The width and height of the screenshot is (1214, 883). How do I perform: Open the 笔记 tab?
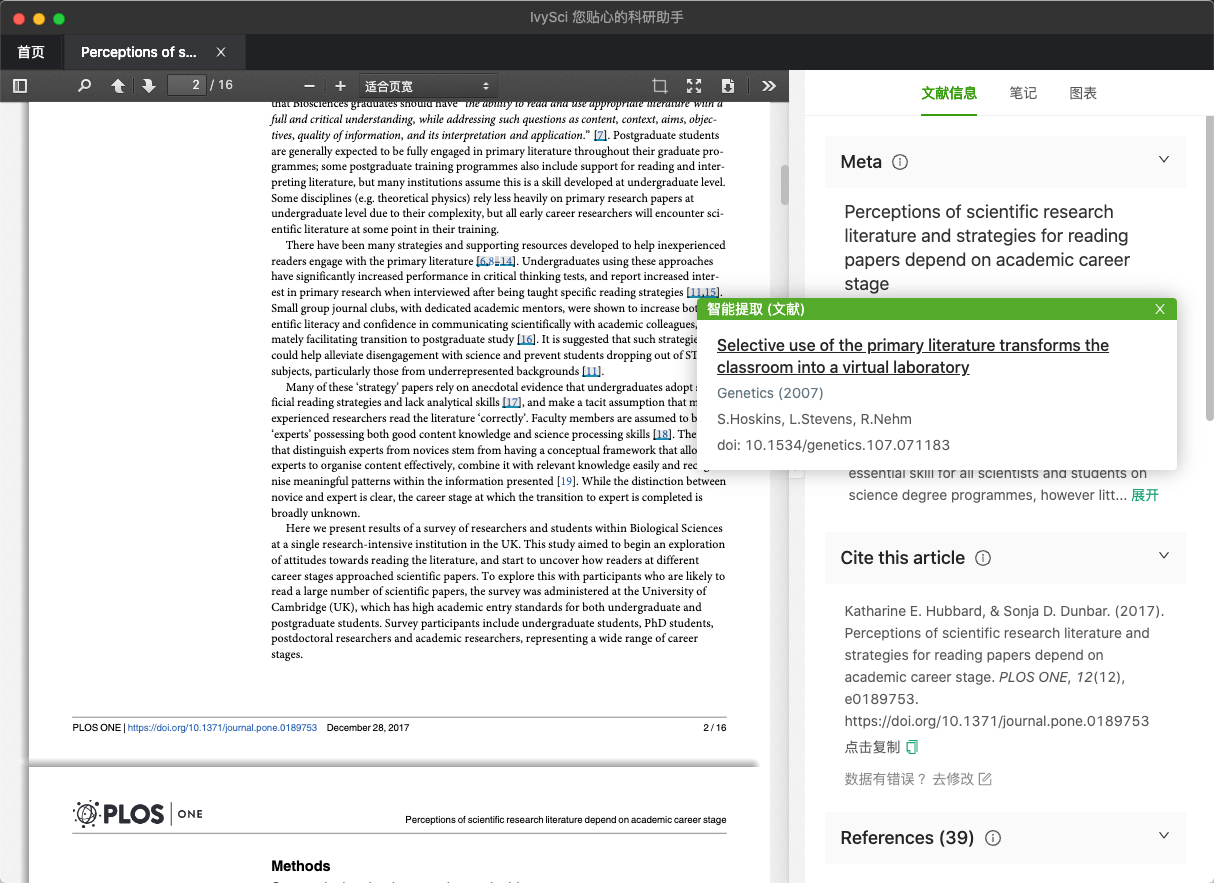(1023, 93)
